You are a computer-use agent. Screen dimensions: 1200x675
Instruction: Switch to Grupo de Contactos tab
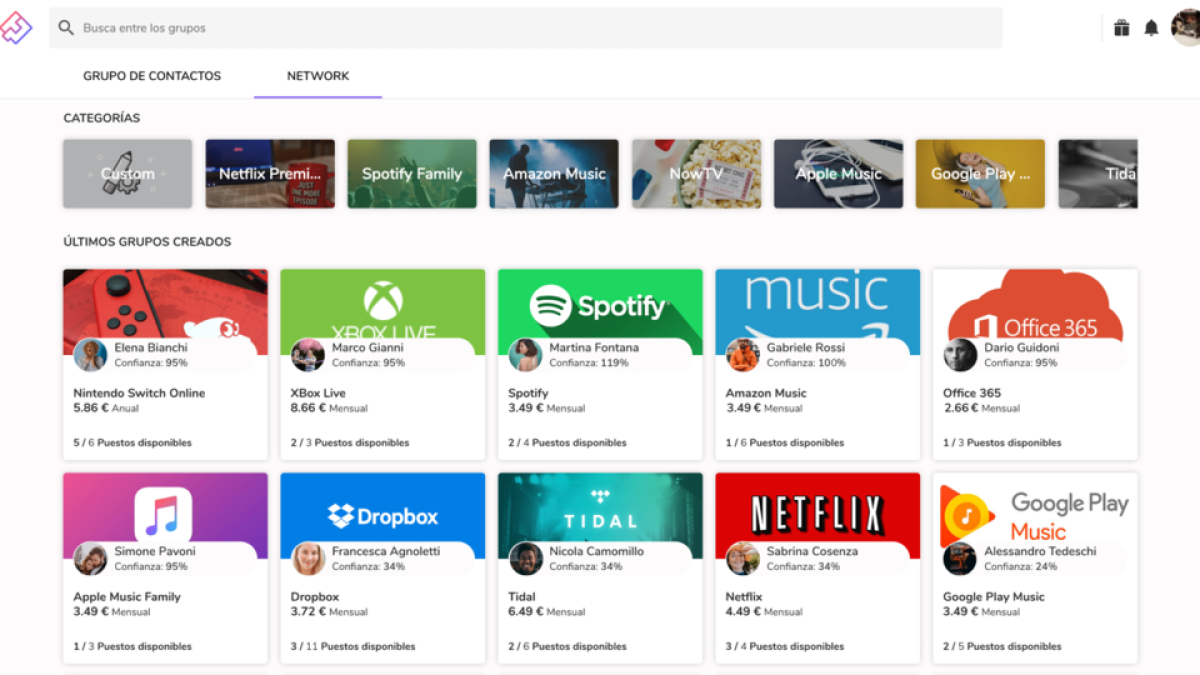152,76
